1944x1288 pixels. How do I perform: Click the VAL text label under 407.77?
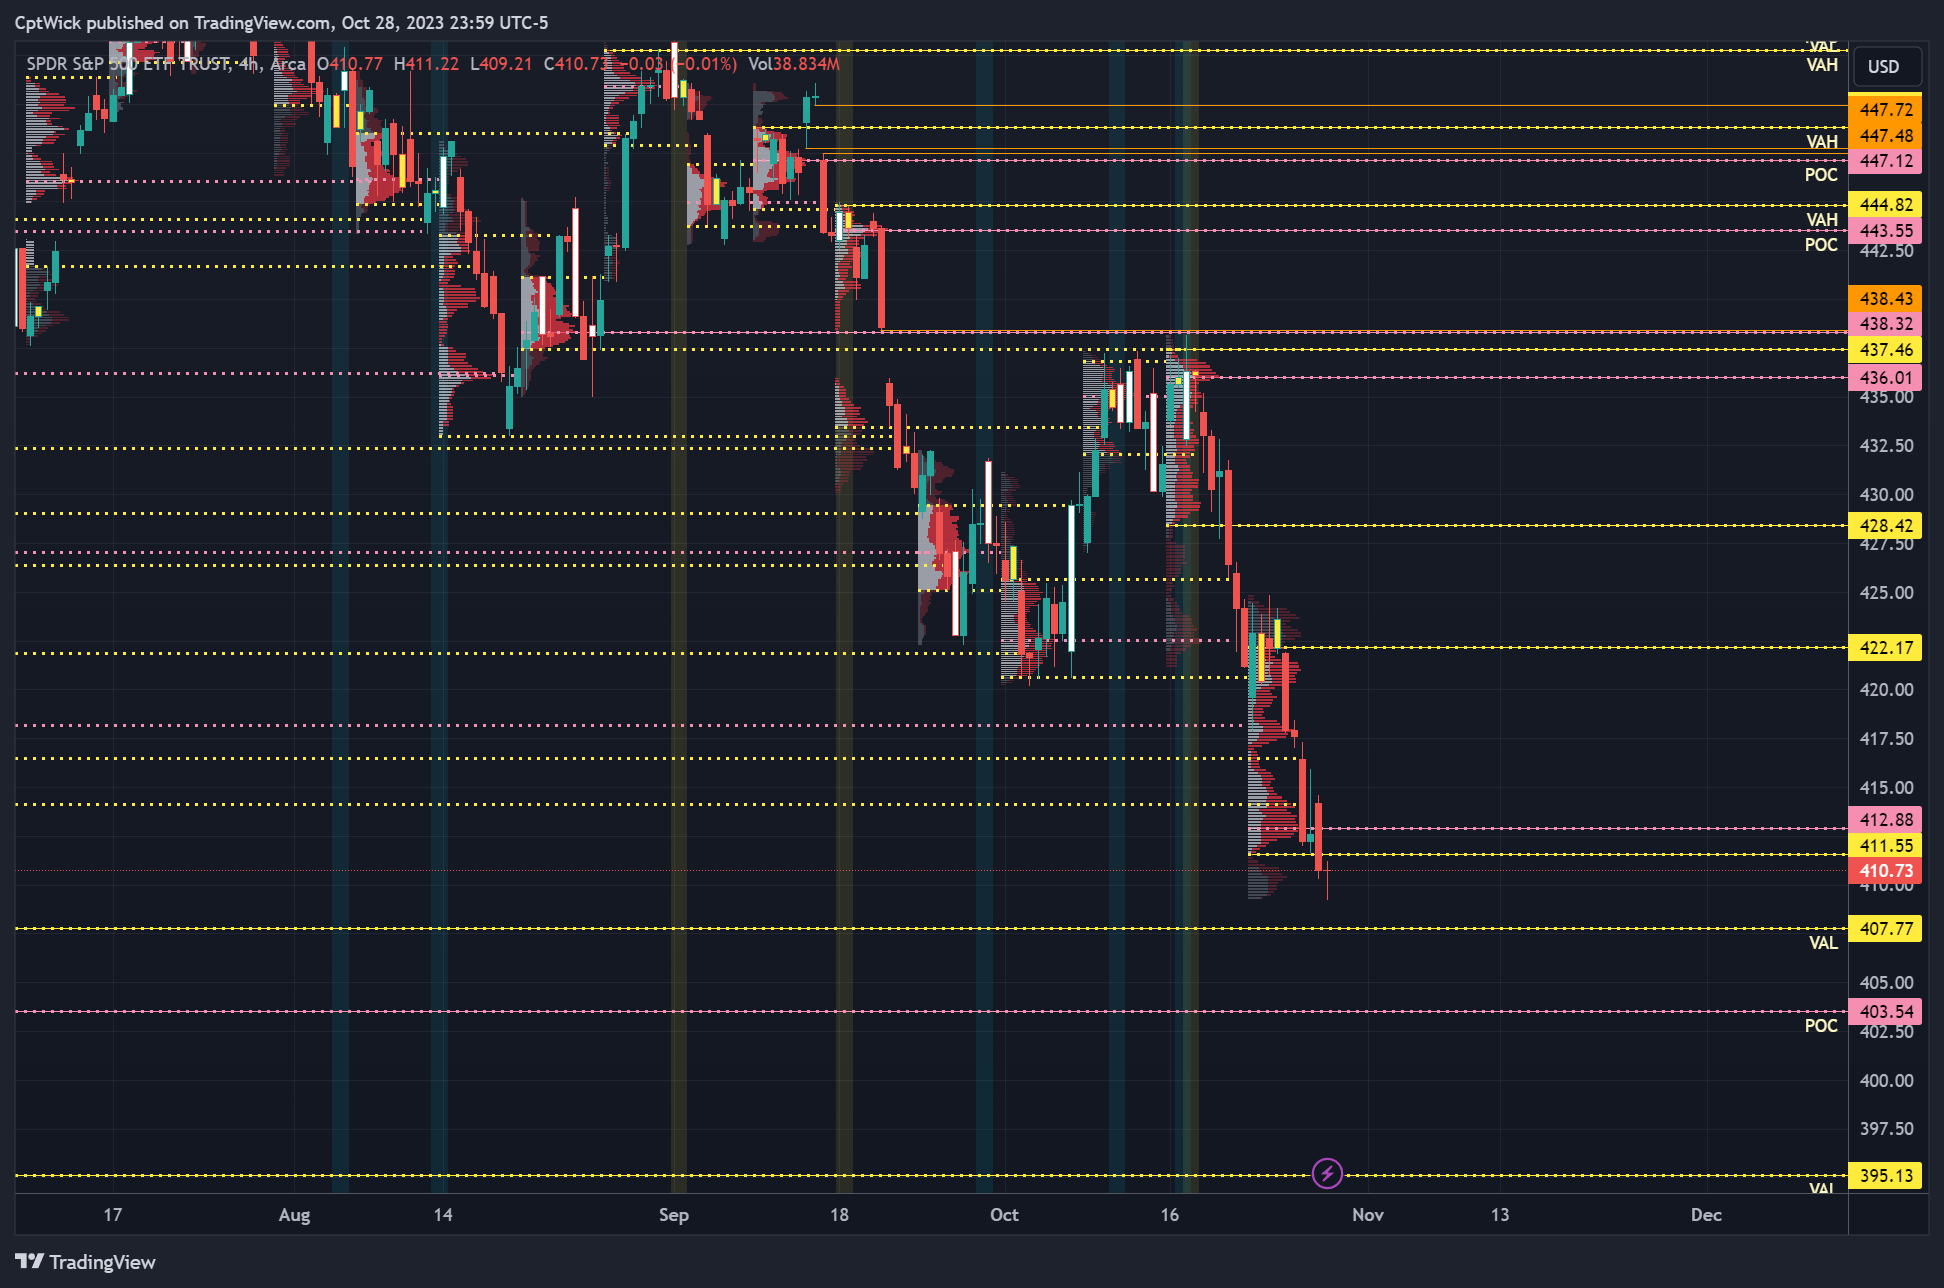pos(1822,943)
